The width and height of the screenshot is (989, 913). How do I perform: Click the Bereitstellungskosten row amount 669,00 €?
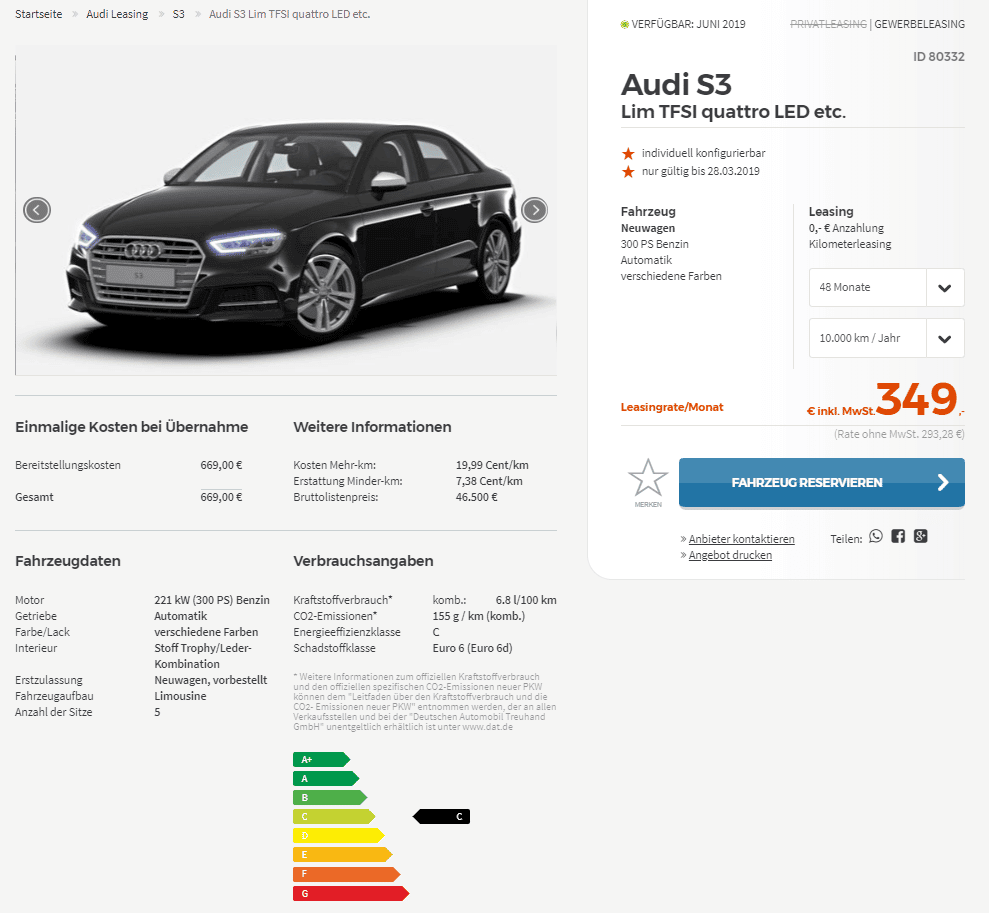[221, 465]
